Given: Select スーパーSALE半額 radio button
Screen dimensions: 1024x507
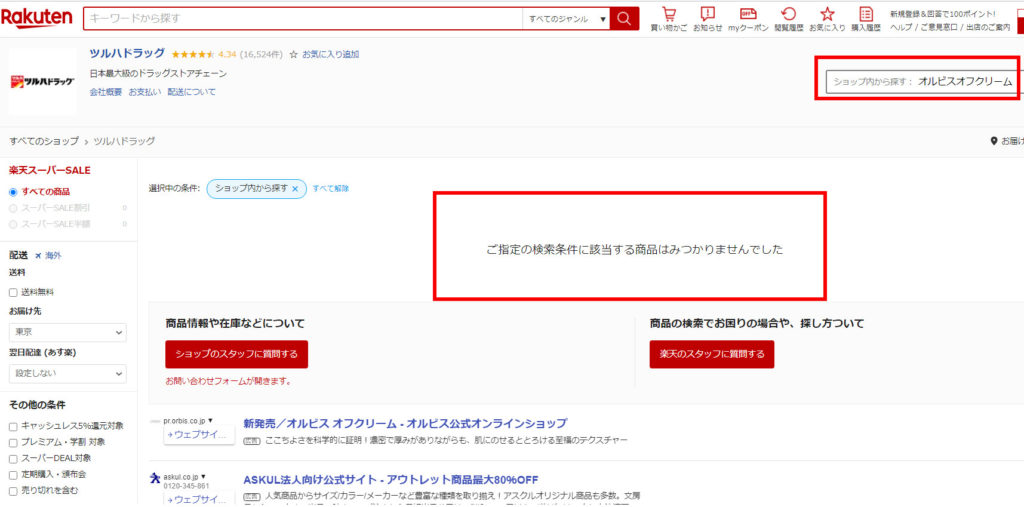Looking at the screenshot, I should click(x=13, y=224).
